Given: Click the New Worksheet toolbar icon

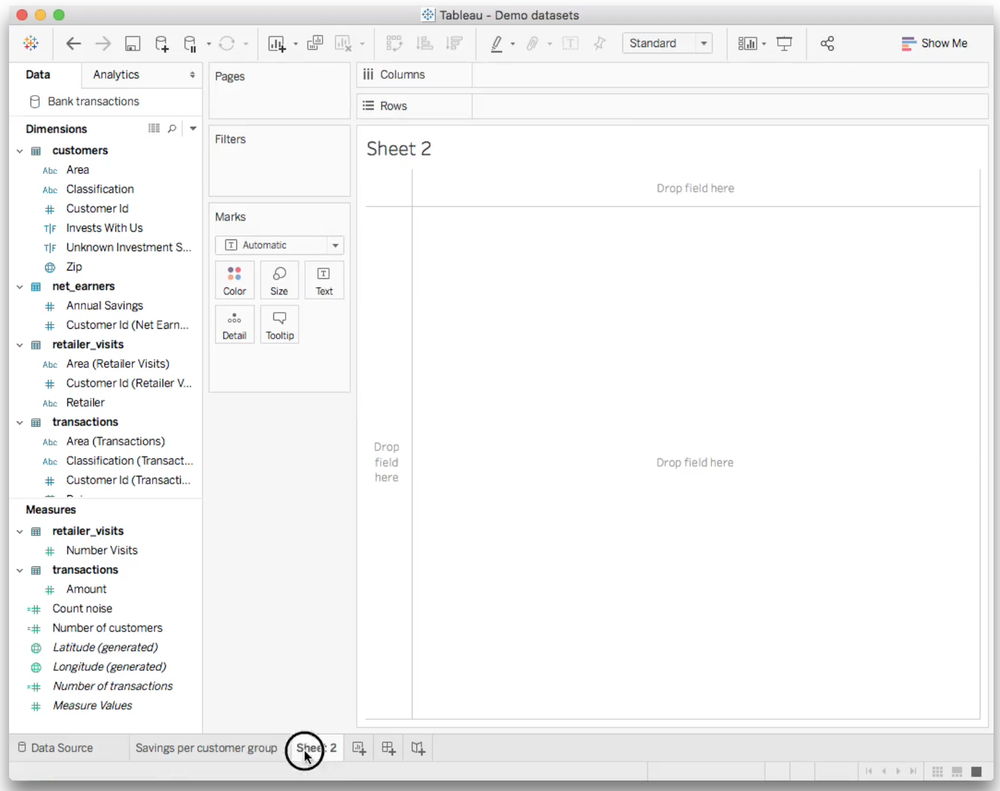Looking at the screenshot, I should coord(276,43).
